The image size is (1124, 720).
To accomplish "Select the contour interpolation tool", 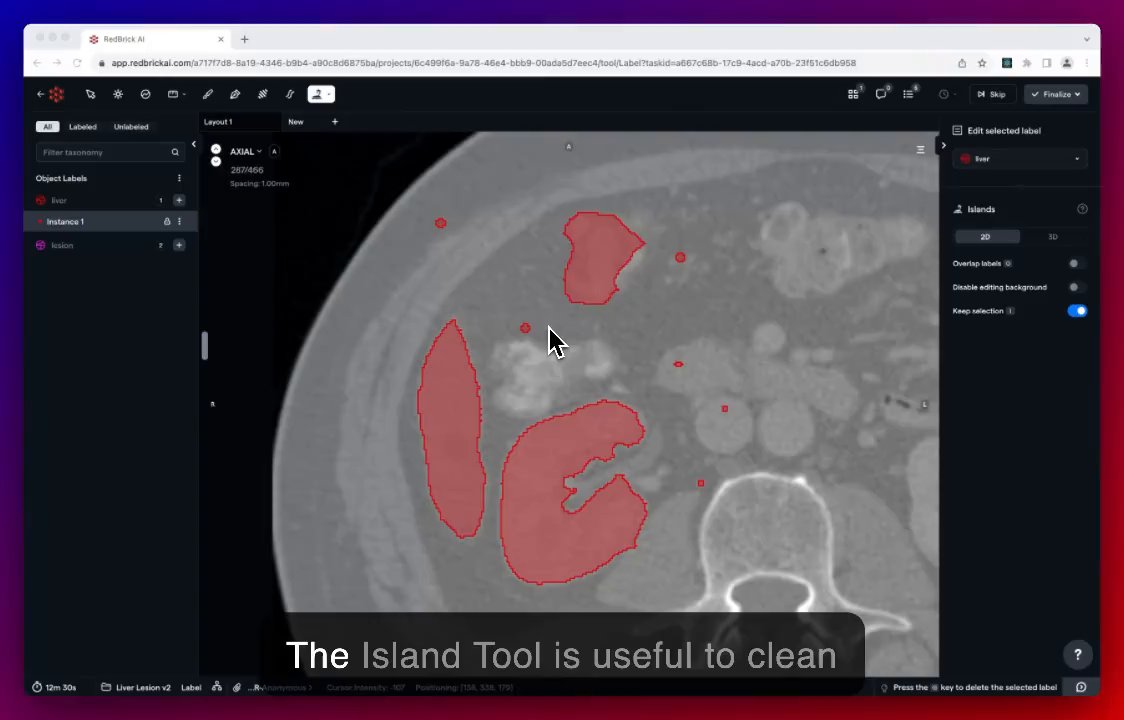I will (290, 94).
